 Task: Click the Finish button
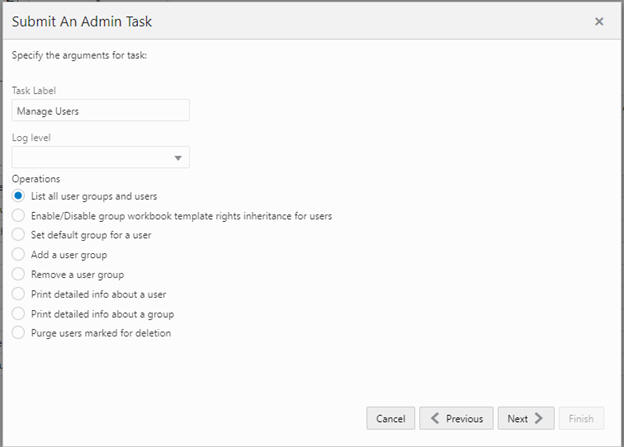click(x=581, y=419)
